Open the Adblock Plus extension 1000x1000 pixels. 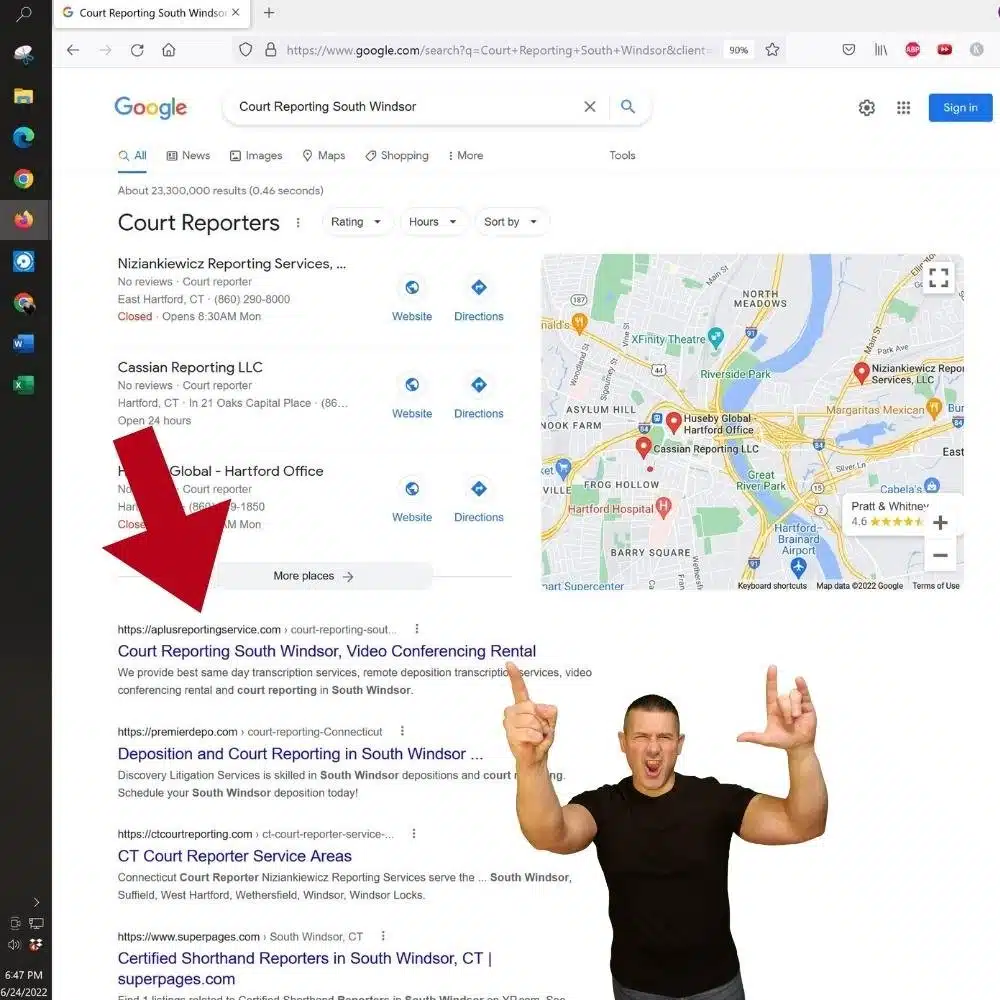coord(913,50)
